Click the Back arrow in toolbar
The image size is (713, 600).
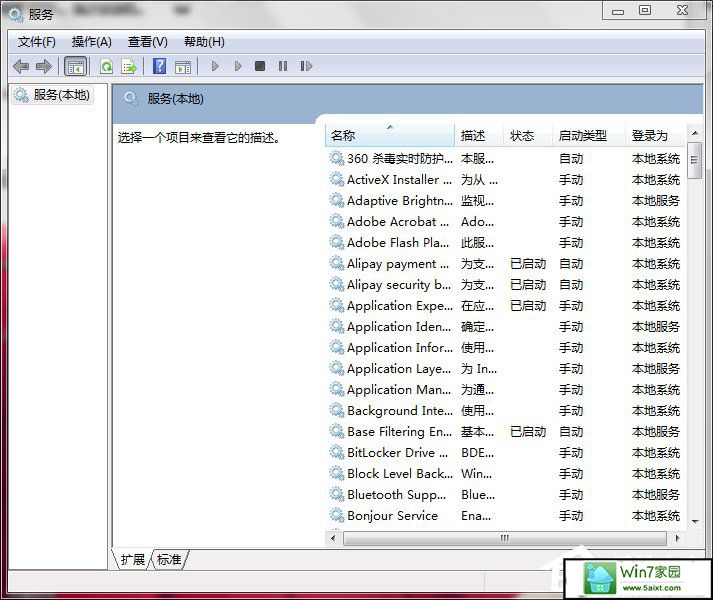pyautogui.click(x=21, y=66)
